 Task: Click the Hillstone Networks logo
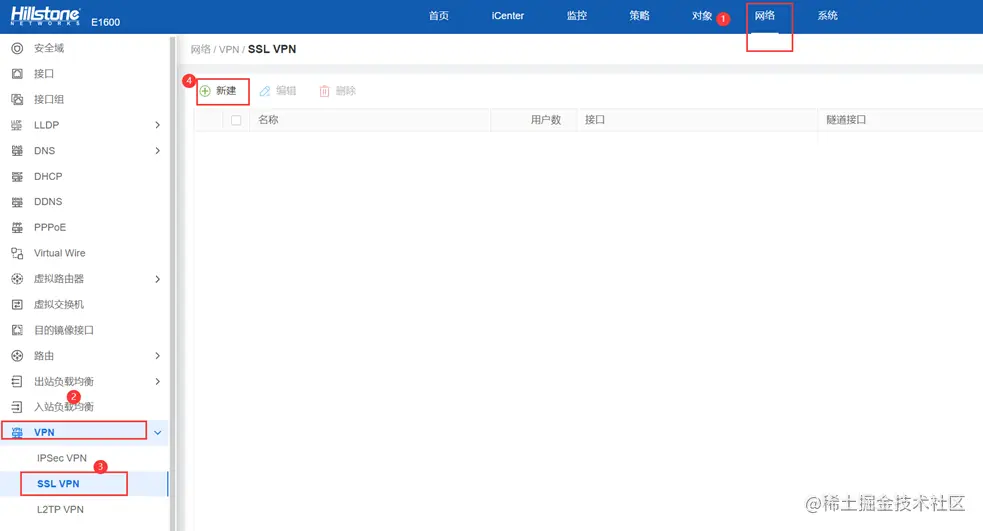point(45,16)
